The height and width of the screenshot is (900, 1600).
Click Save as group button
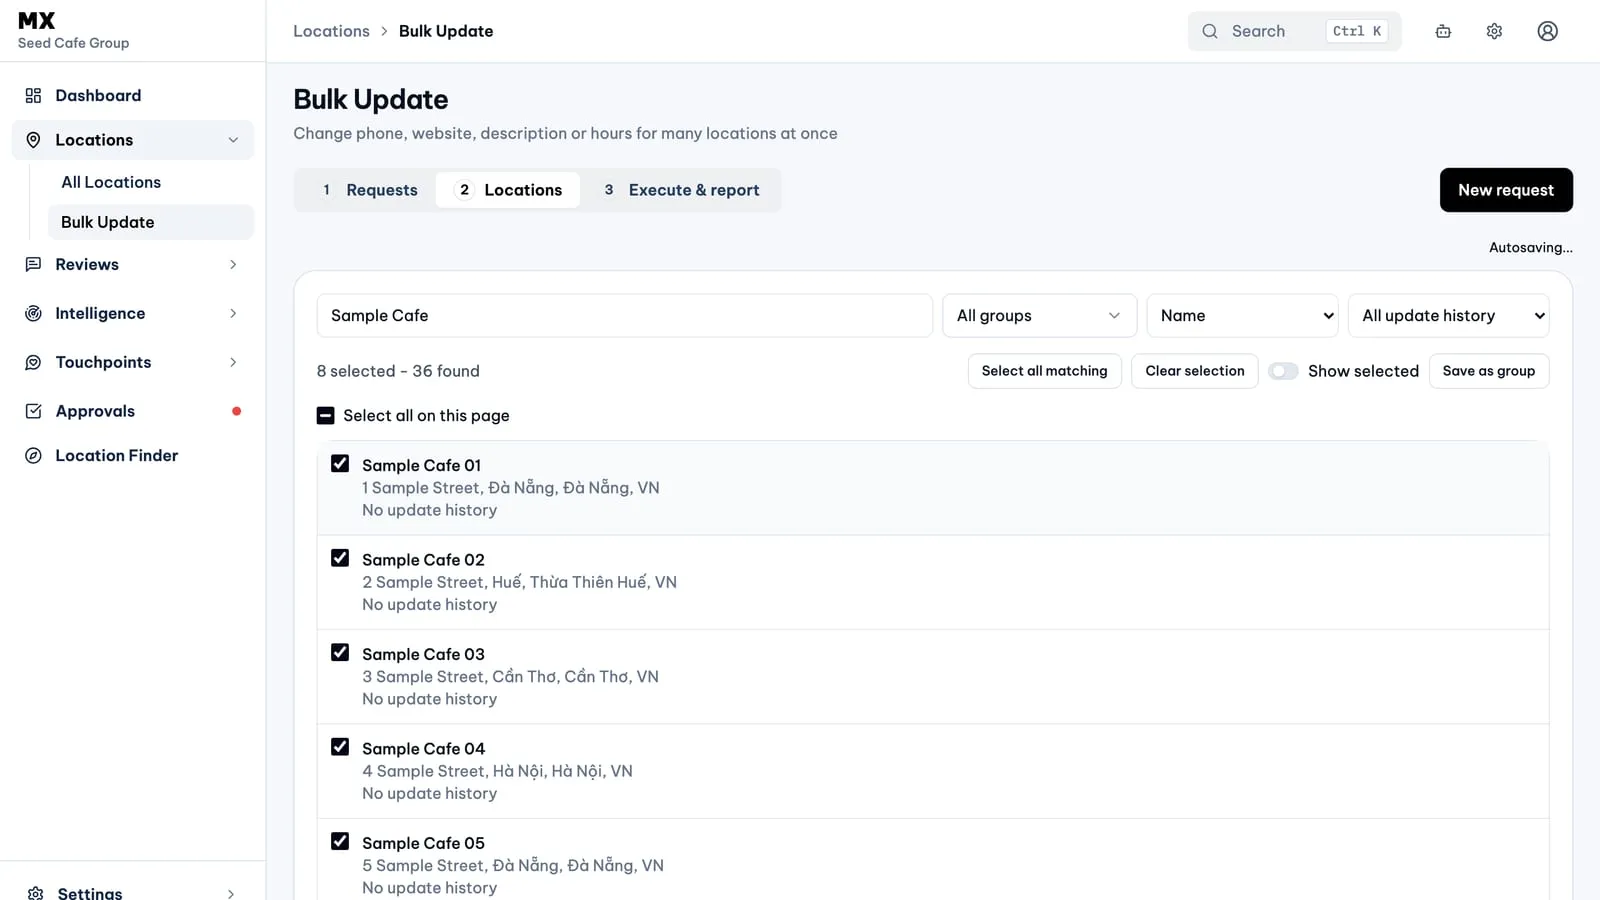pyautogui.click(x=1488, y=371)
